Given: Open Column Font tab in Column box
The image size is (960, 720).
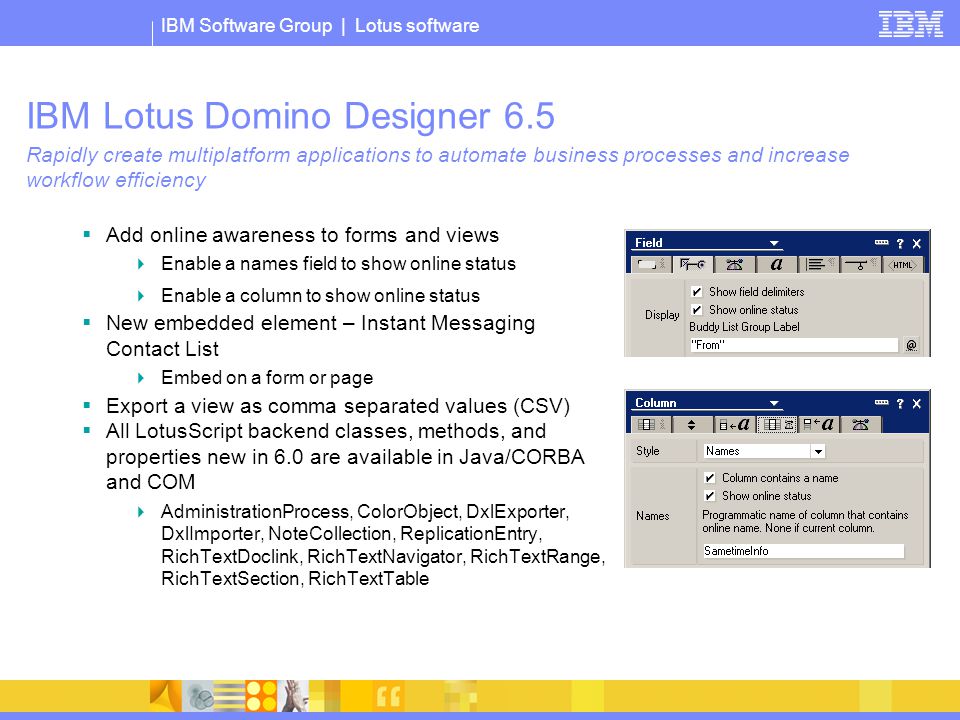Looking at the screenshot, I should coord(734,424).
